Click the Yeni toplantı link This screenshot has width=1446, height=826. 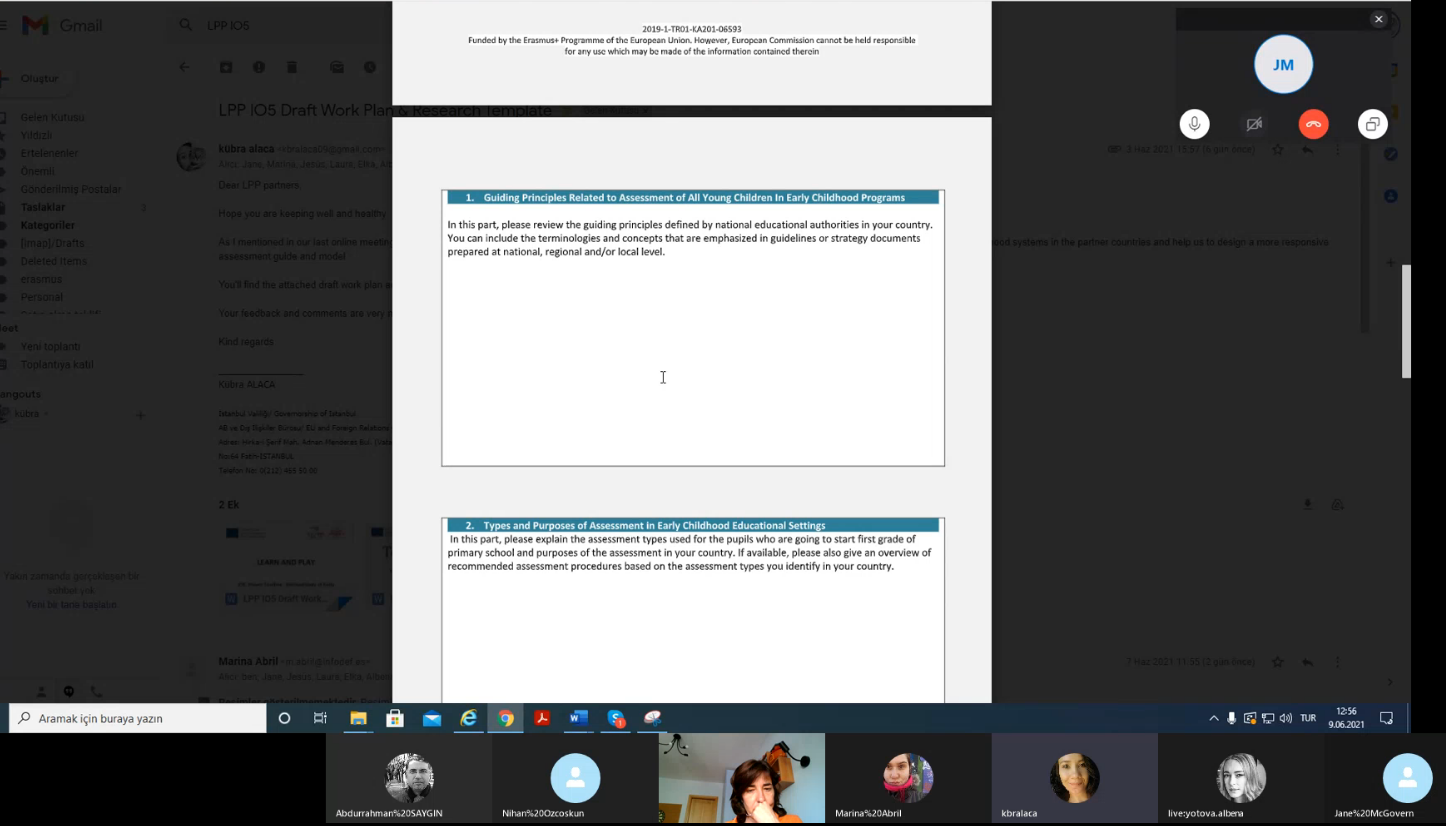tap(50, 346)
